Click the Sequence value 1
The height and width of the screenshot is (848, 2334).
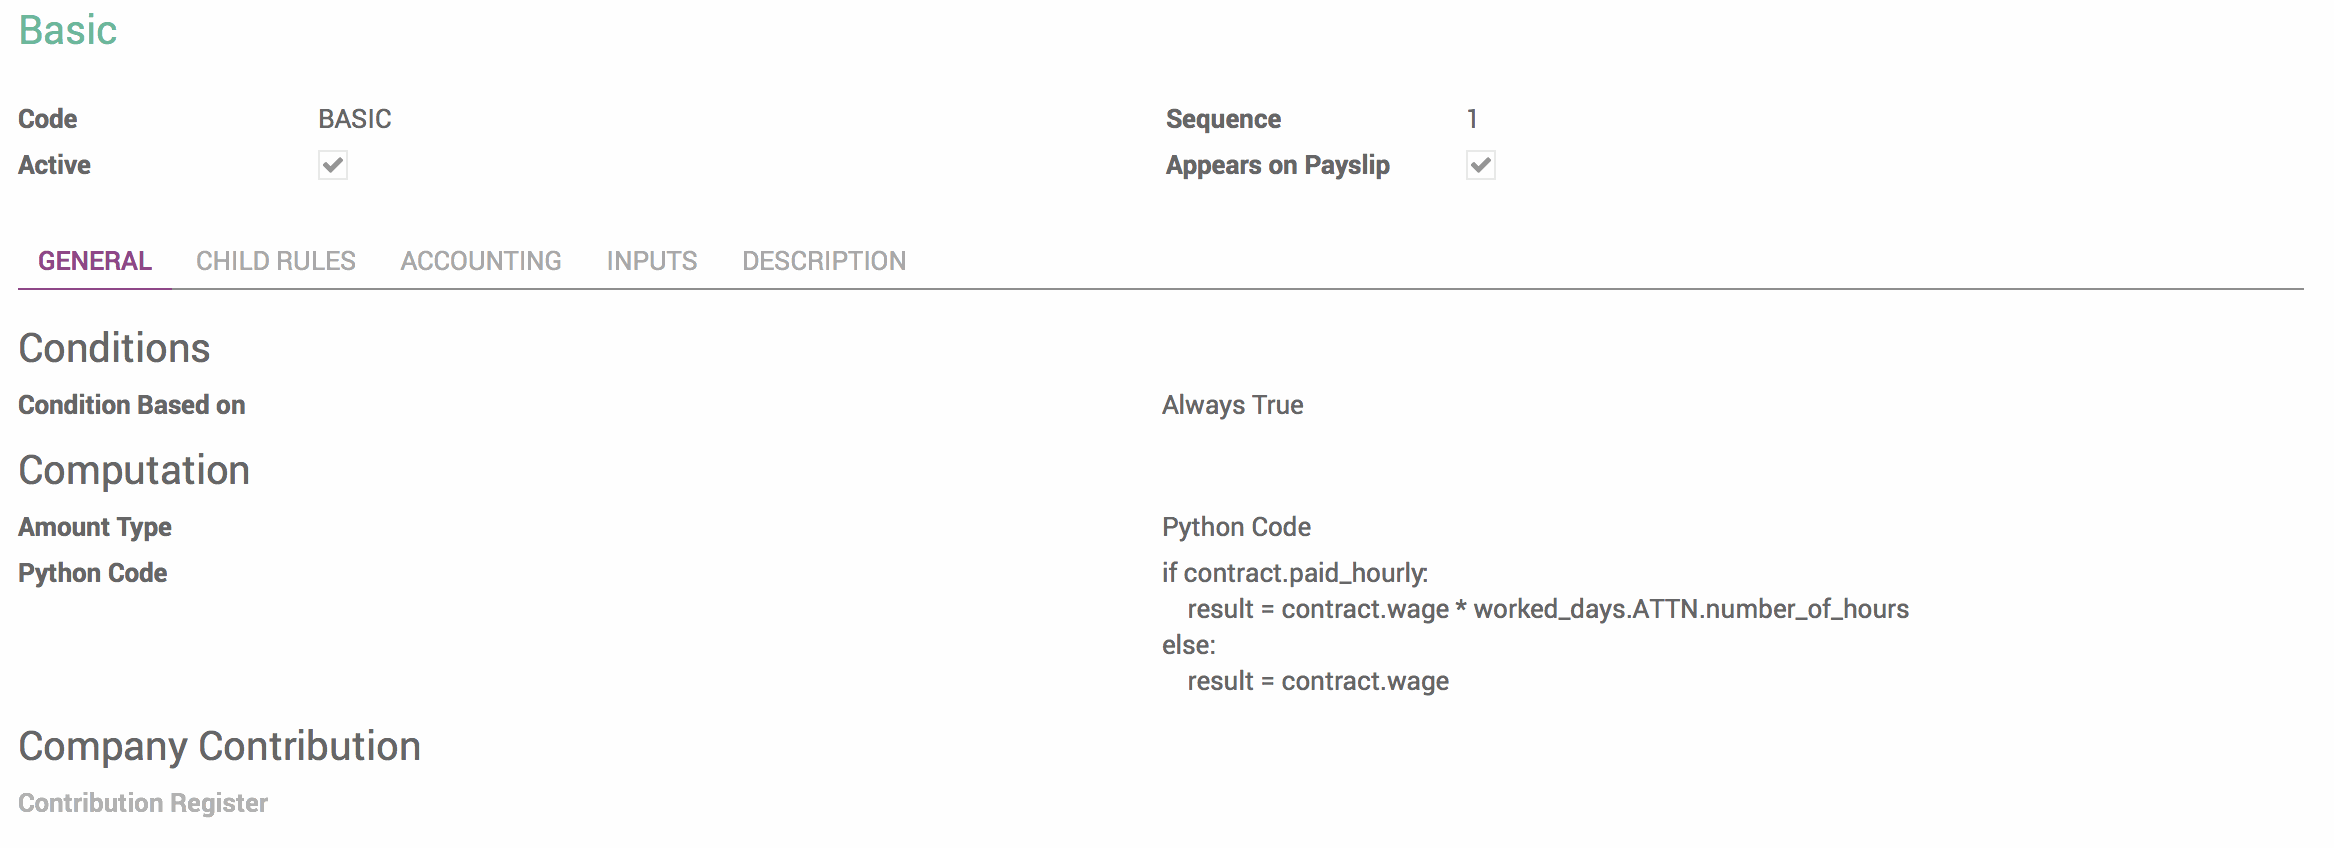[x=1472, y=119]
